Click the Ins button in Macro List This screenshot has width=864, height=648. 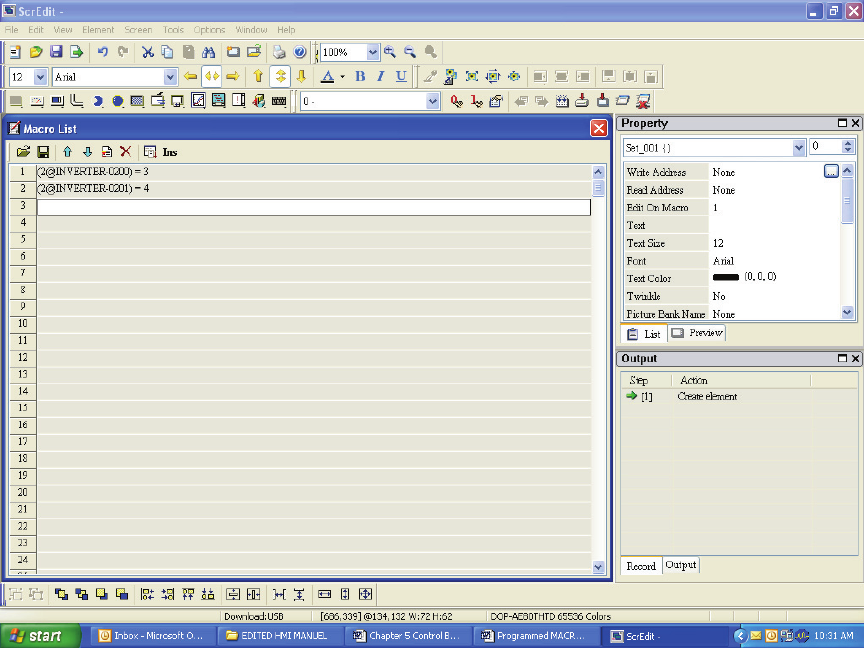(x=170, y=152)
